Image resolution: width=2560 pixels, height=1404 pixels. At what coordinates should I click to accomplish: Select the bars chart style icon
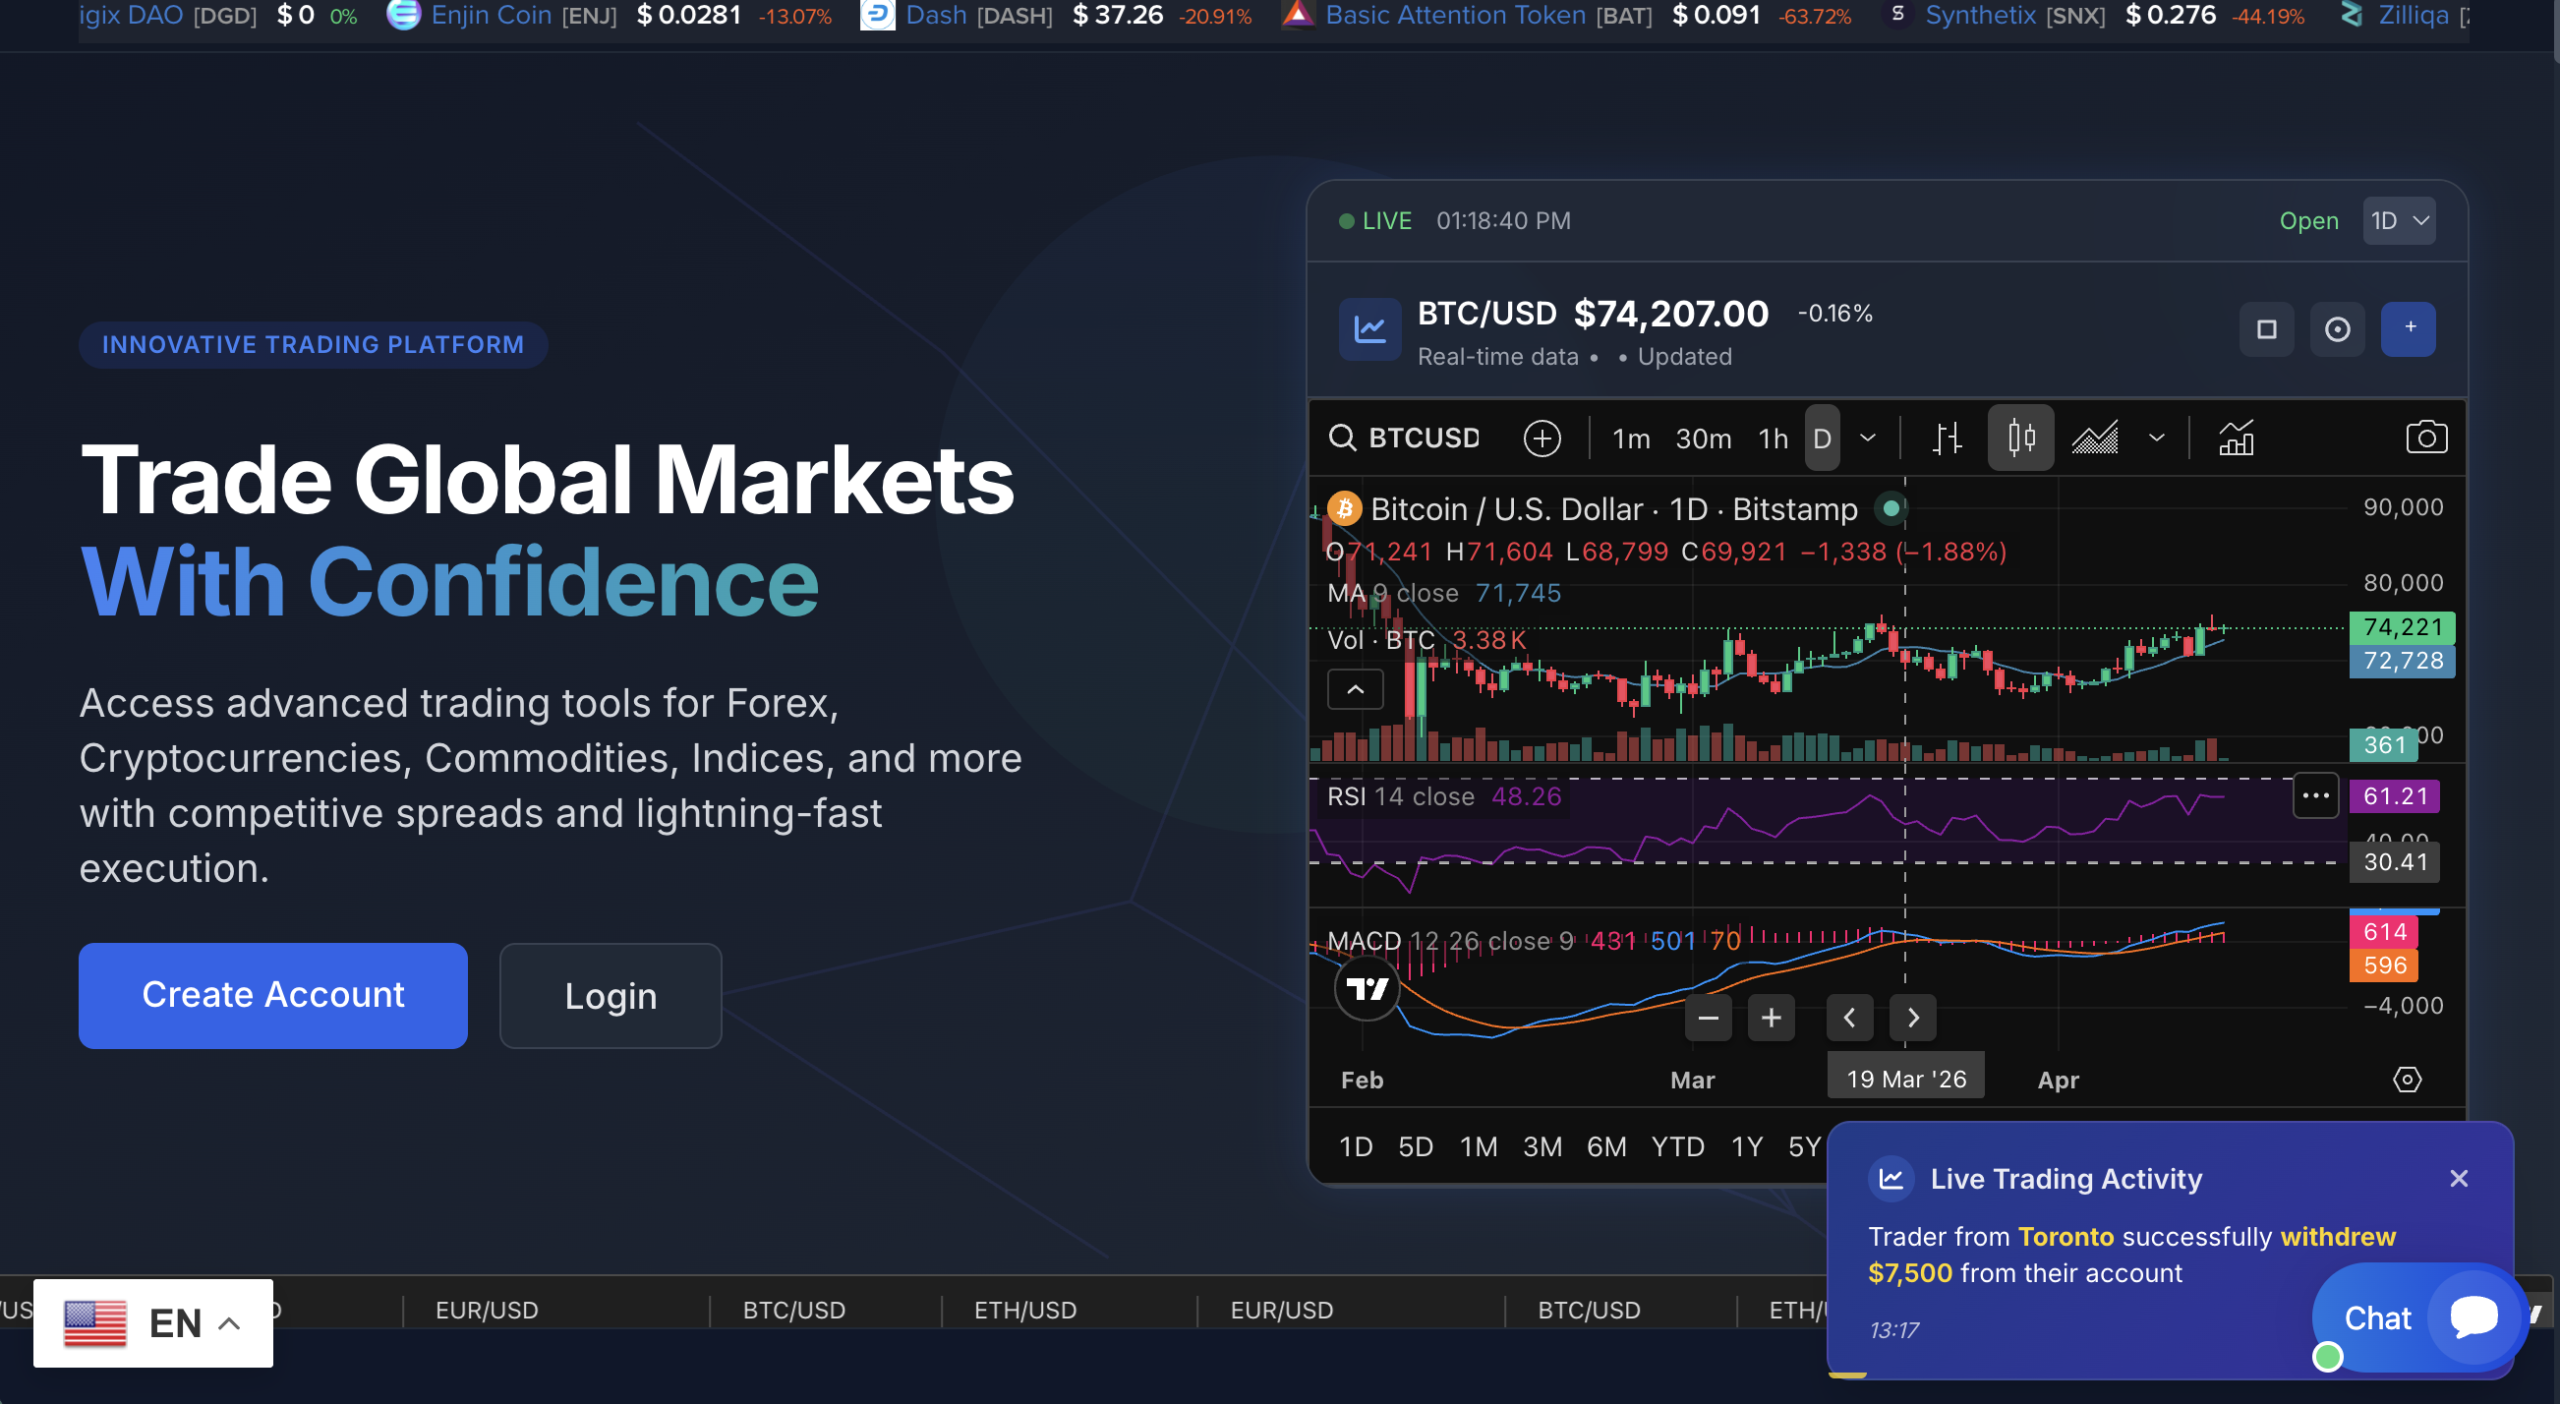1948,437
